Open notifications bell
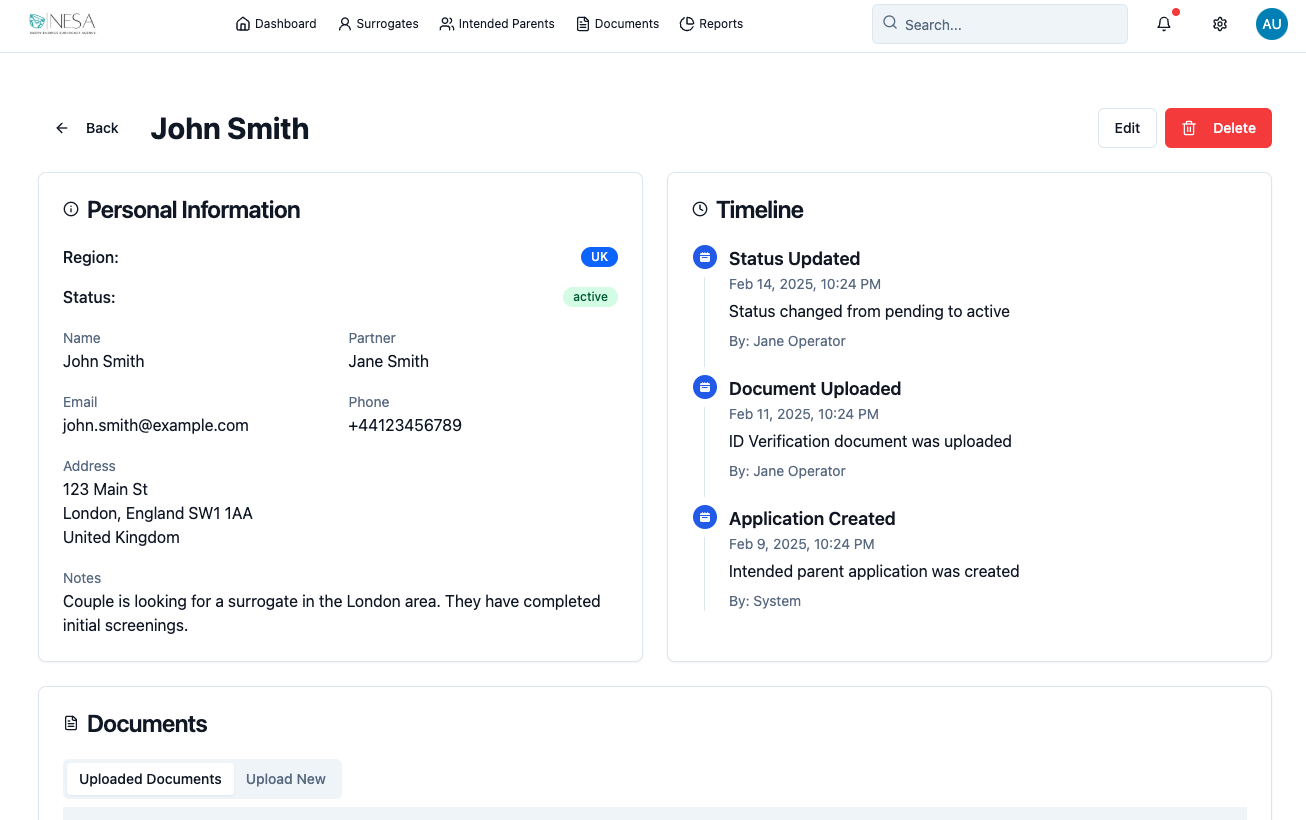This screenshot has width=1306, height=820. click(1164, 24)
